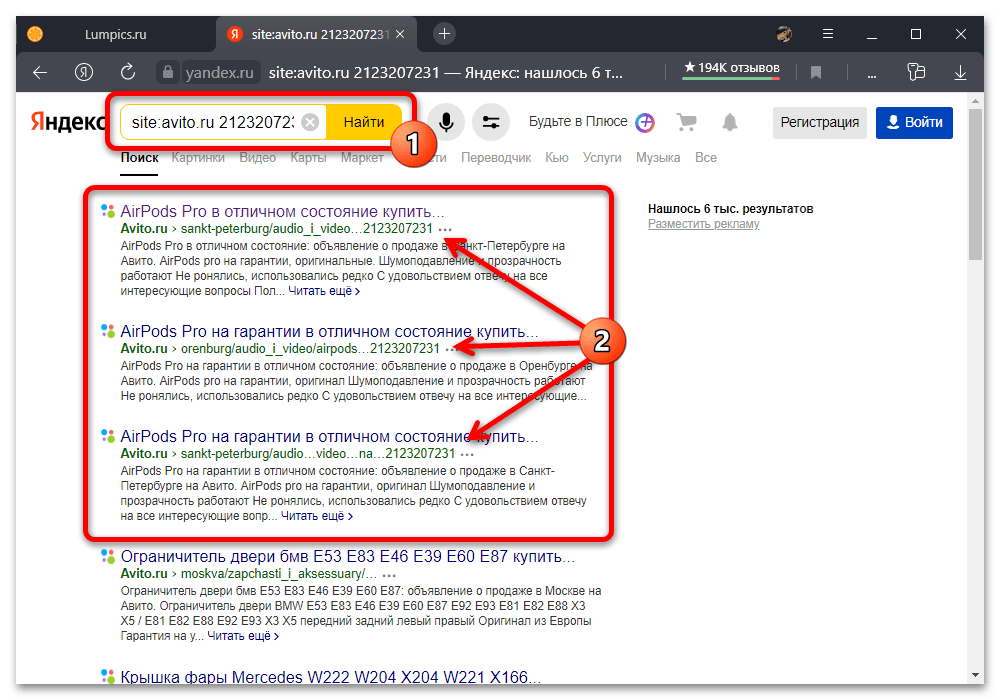Screen dimensions: 1000x700
Task: Open the browser downloads arrow icon
Action: coord(961,72)
